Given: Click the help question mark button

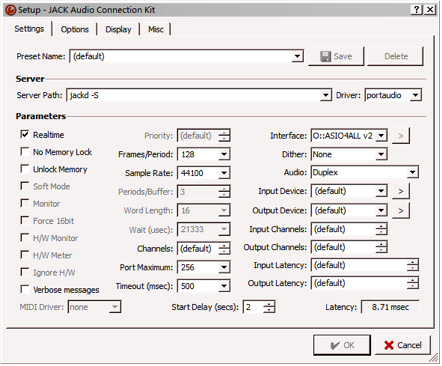Looking at the screenshot, I should tap(417, 10).
